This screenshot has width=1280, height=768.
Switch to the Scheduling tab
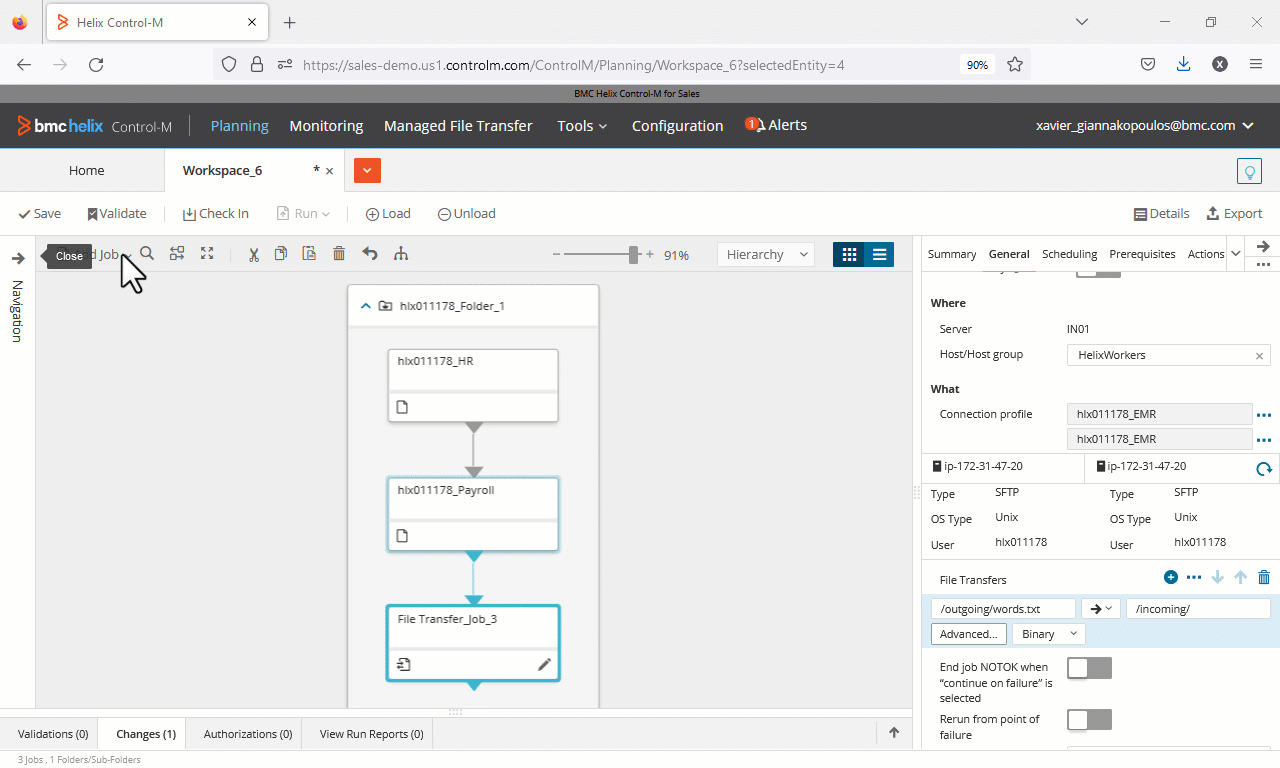tap(1069, 254)
